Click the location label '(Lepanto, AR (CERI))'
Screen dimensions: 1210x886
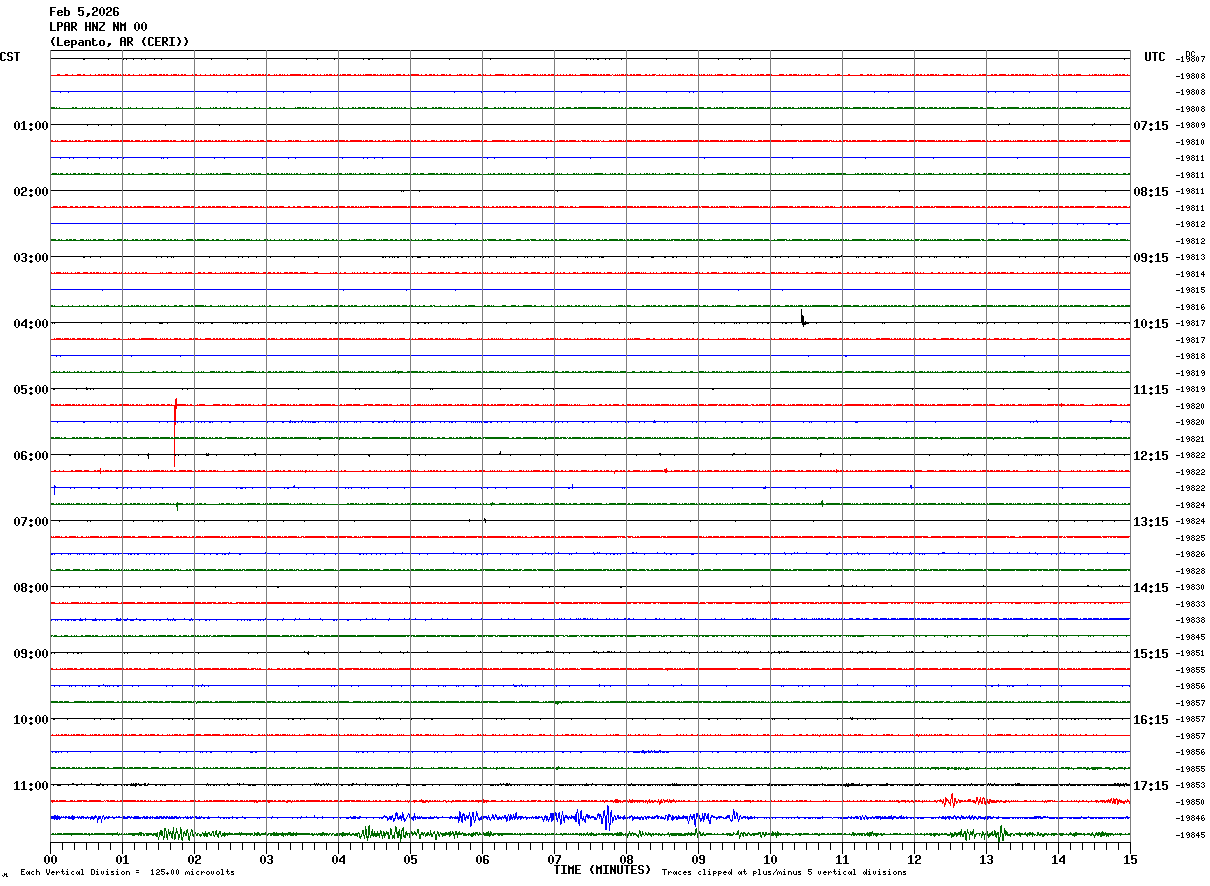(x=119, y=42)
